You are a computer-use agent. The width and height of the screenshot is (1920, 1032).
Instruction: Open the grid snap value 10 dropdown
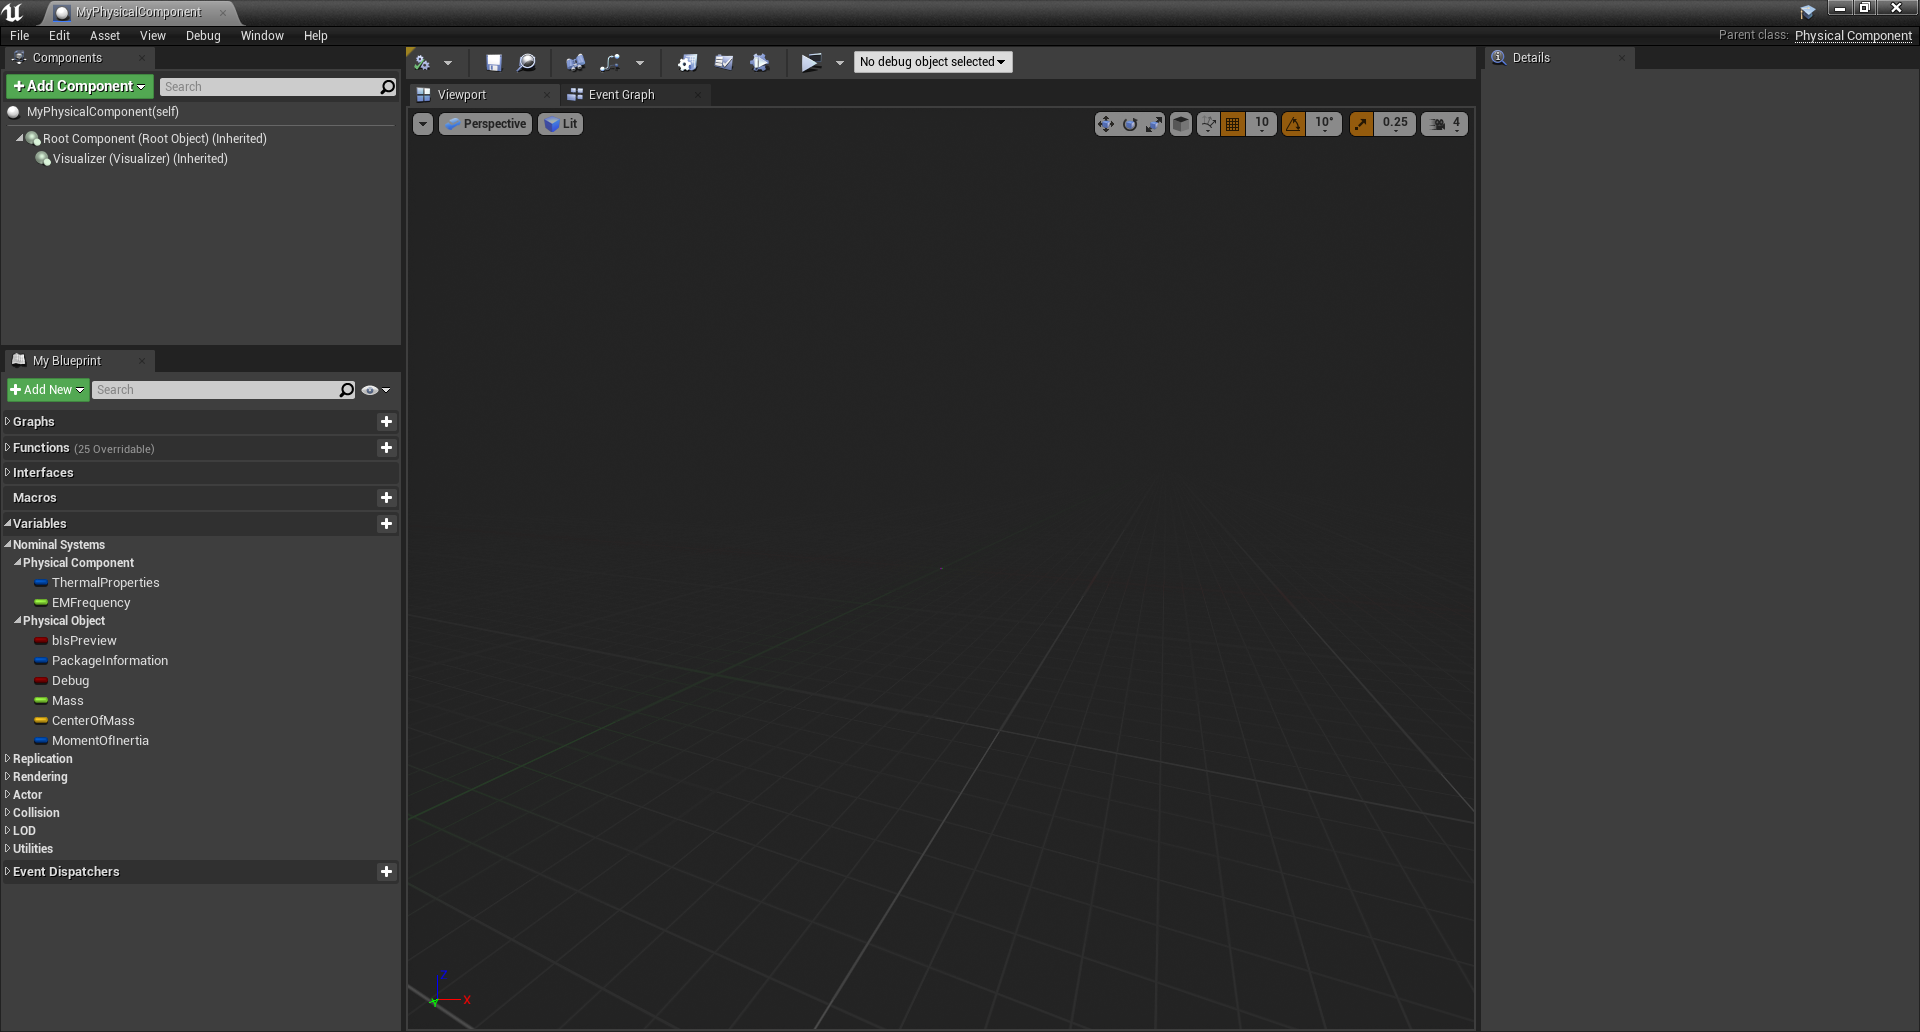point(1262,124)
